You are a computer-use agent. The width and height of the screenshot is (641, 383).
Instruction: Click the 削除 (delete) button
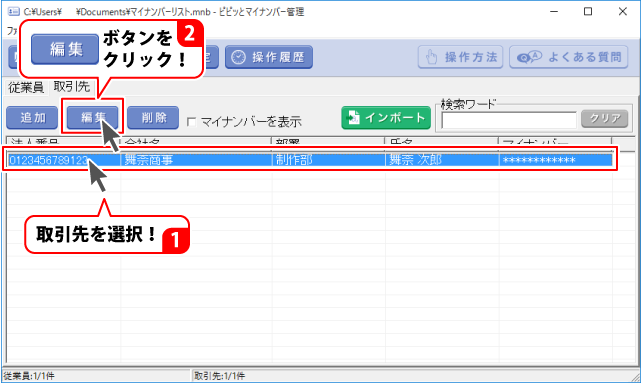click(153, 118)
